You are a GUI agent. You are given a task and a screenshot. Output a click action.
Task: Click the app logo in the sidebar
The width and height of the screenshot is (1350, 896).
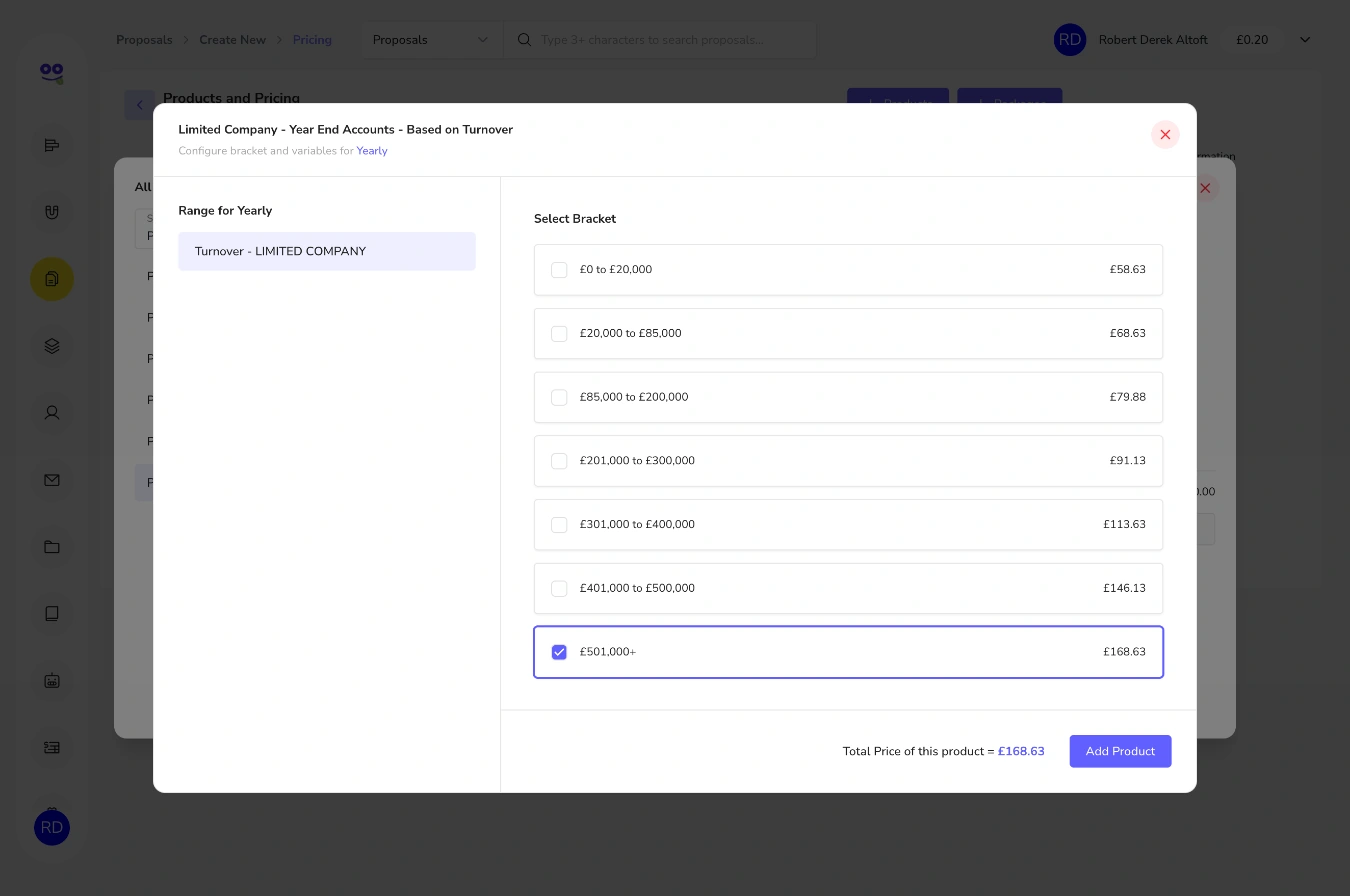coord(52,73)
